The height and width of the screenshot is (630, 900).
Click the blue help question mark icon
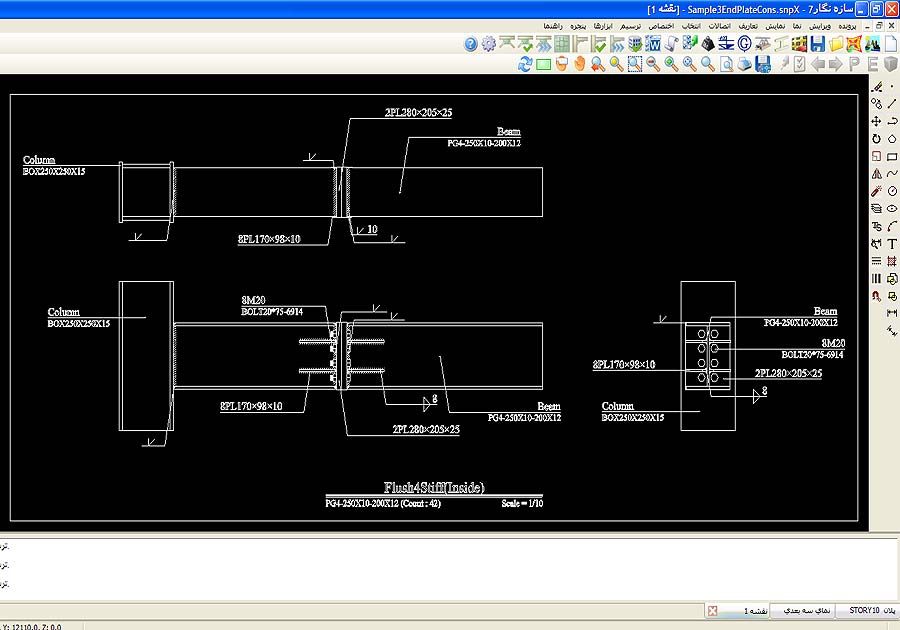(470, 44)
